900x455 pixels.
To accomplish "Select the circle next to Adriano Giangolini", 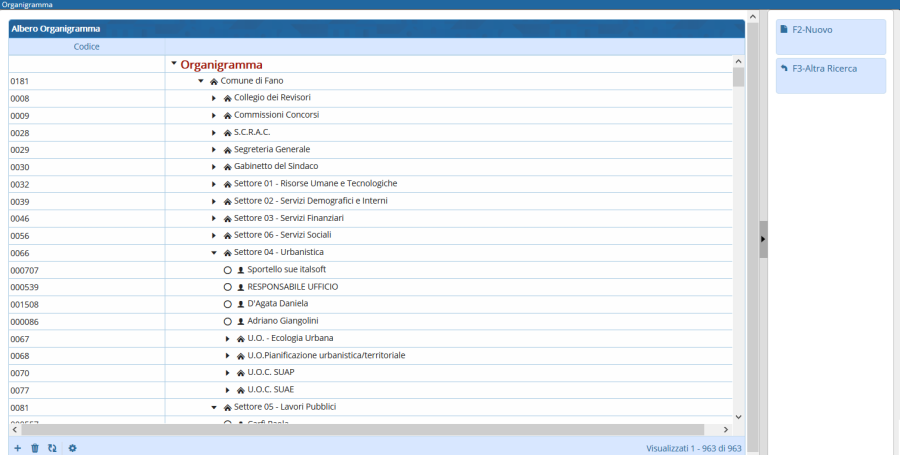I will (227, 321).
